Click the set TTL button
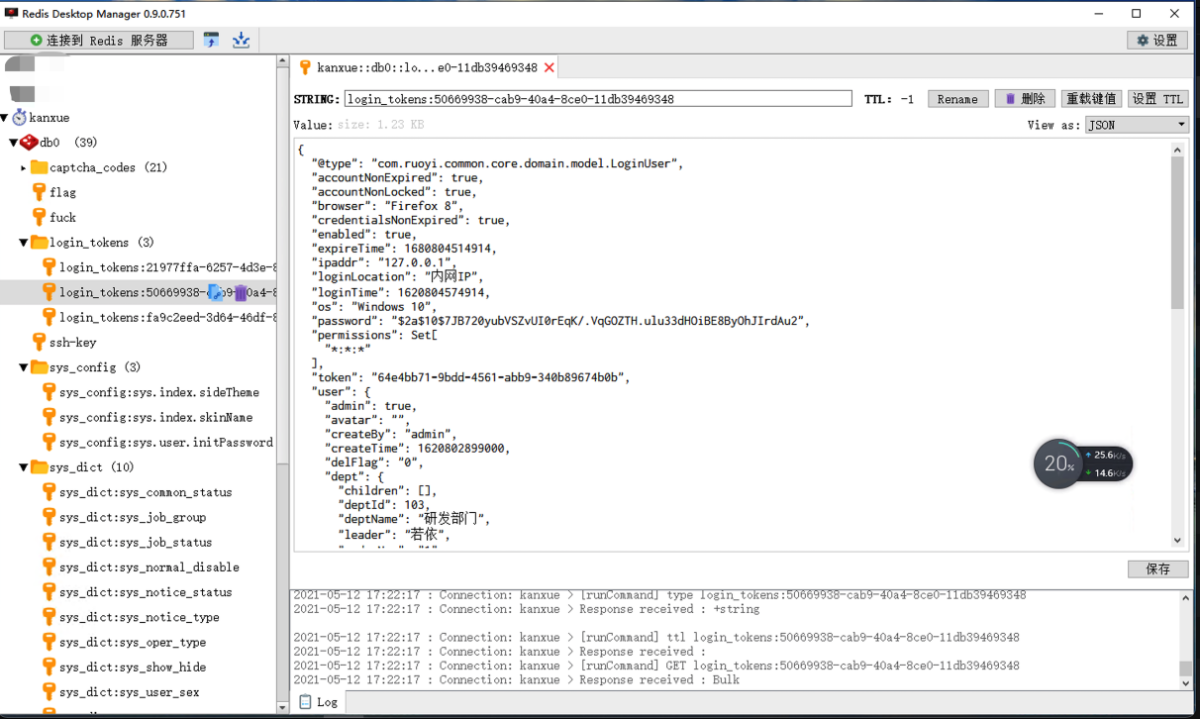The width and height of the screenshot is (1200, 719). click(1158, 99)
